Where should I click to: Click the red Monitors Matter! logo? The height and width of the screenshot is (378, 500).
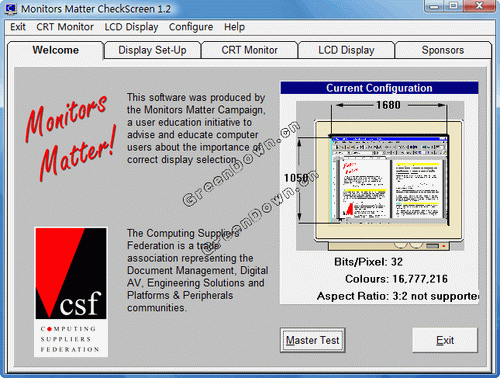tap(71, 137)
